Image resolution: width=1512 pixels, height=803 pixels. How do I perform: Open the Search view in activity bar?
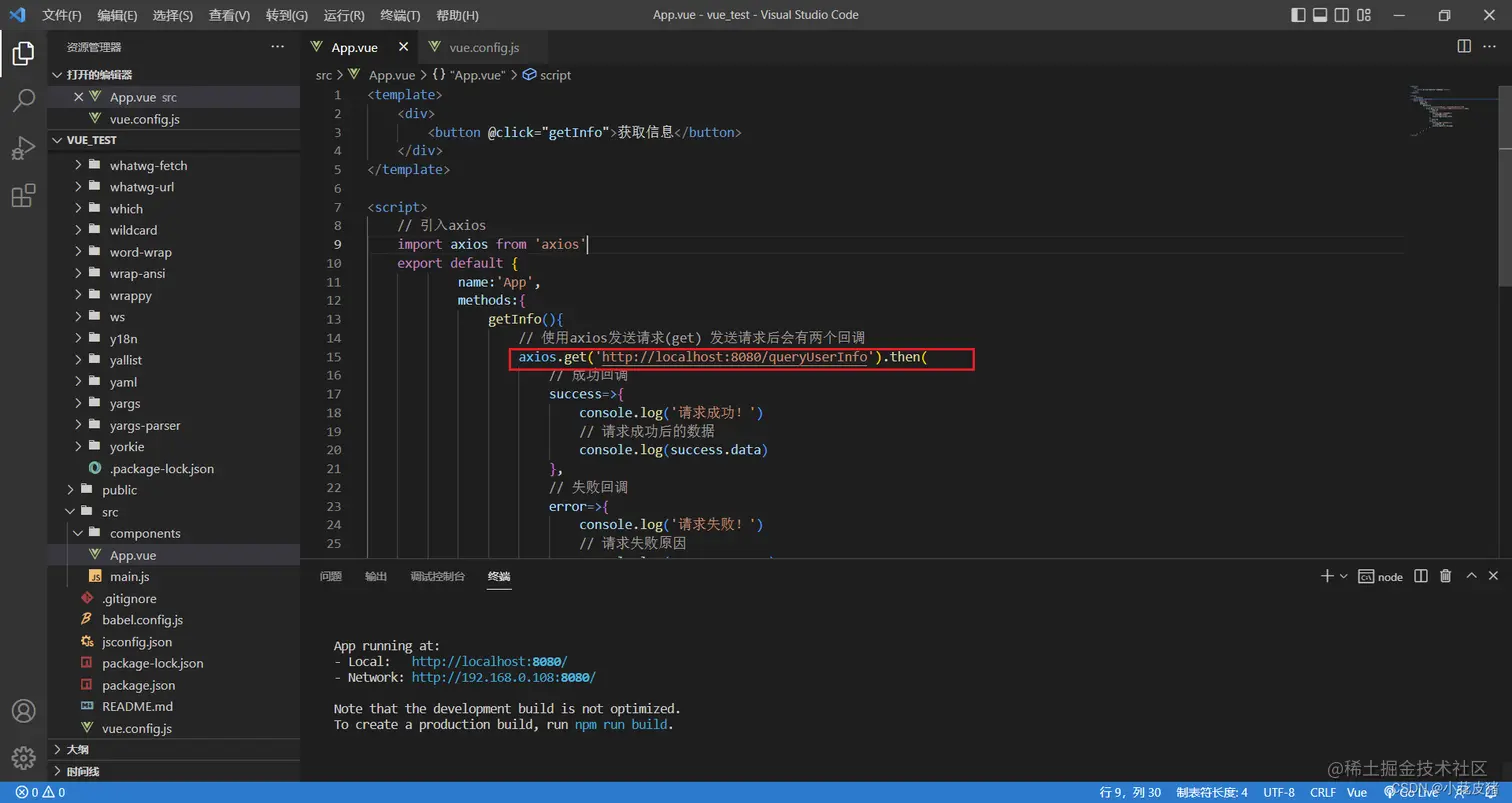pyautogui.click(x=23, y=100)
